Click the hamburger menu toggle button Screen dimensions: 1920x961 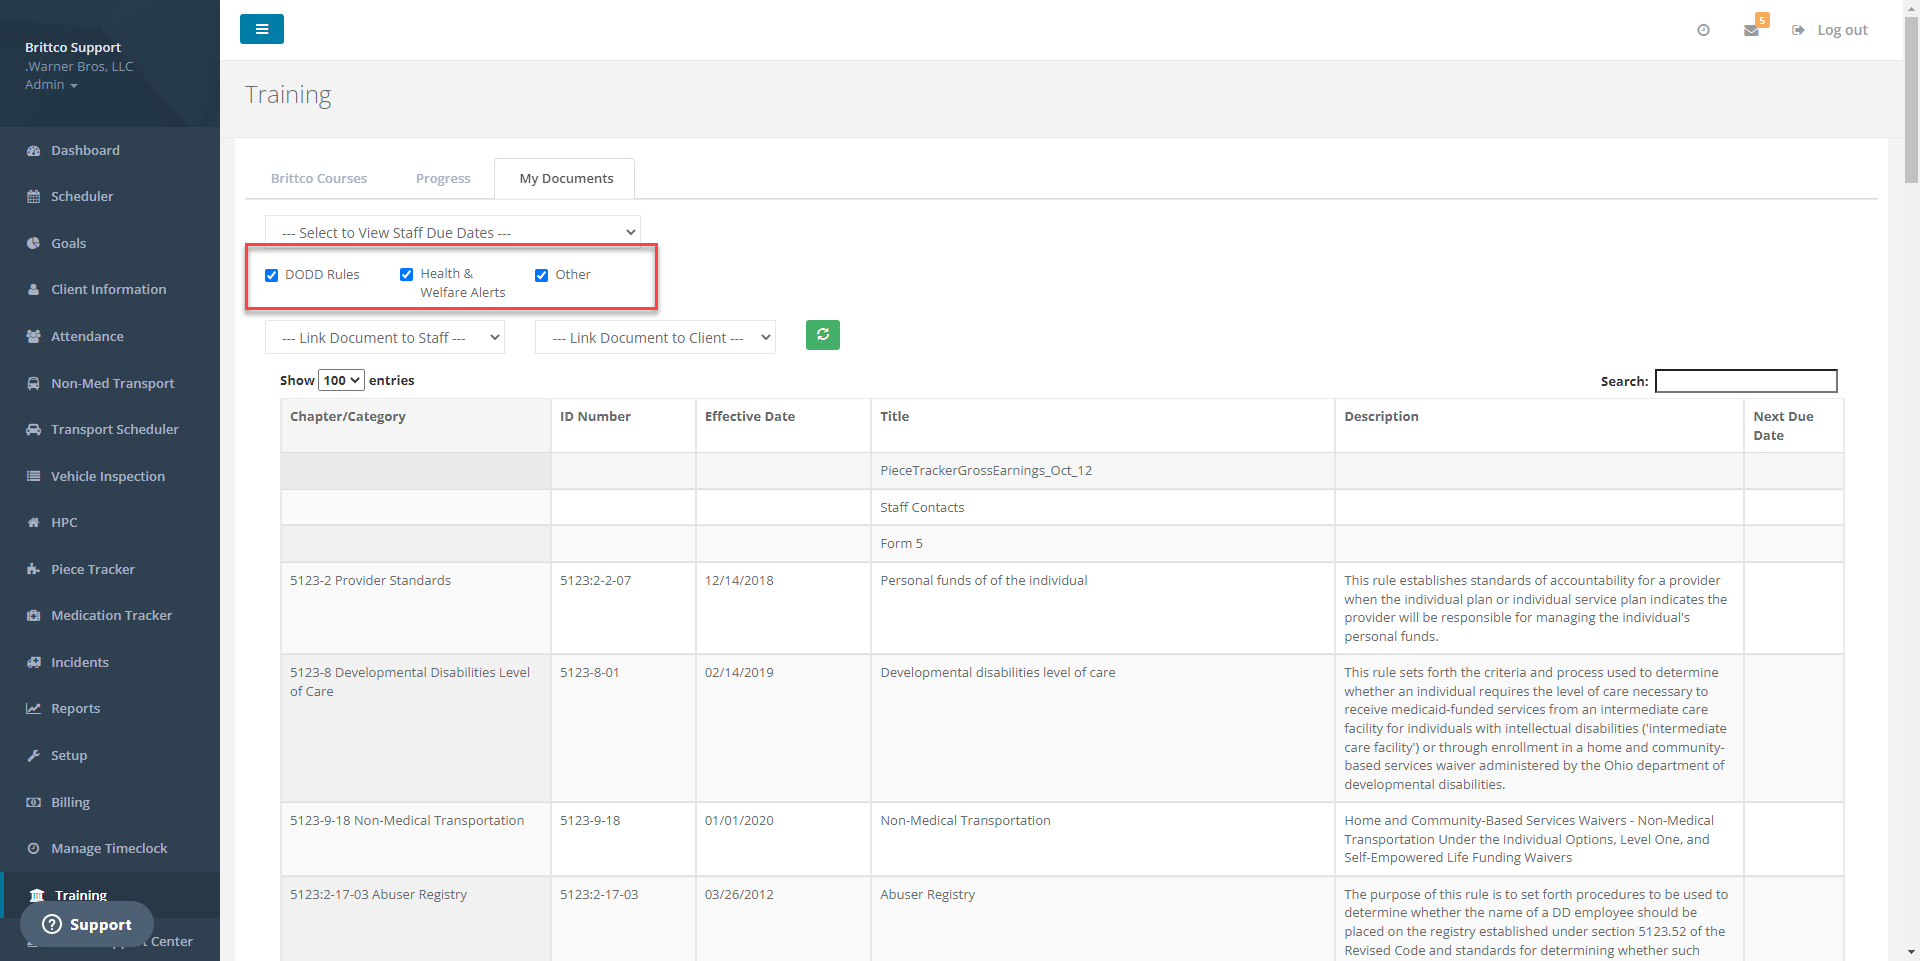(261, 29)
